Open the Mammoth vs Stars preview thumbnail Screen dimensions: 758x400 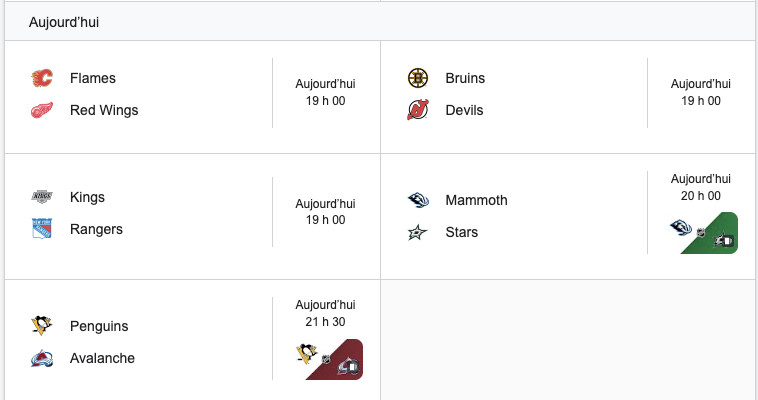(704, 233)
